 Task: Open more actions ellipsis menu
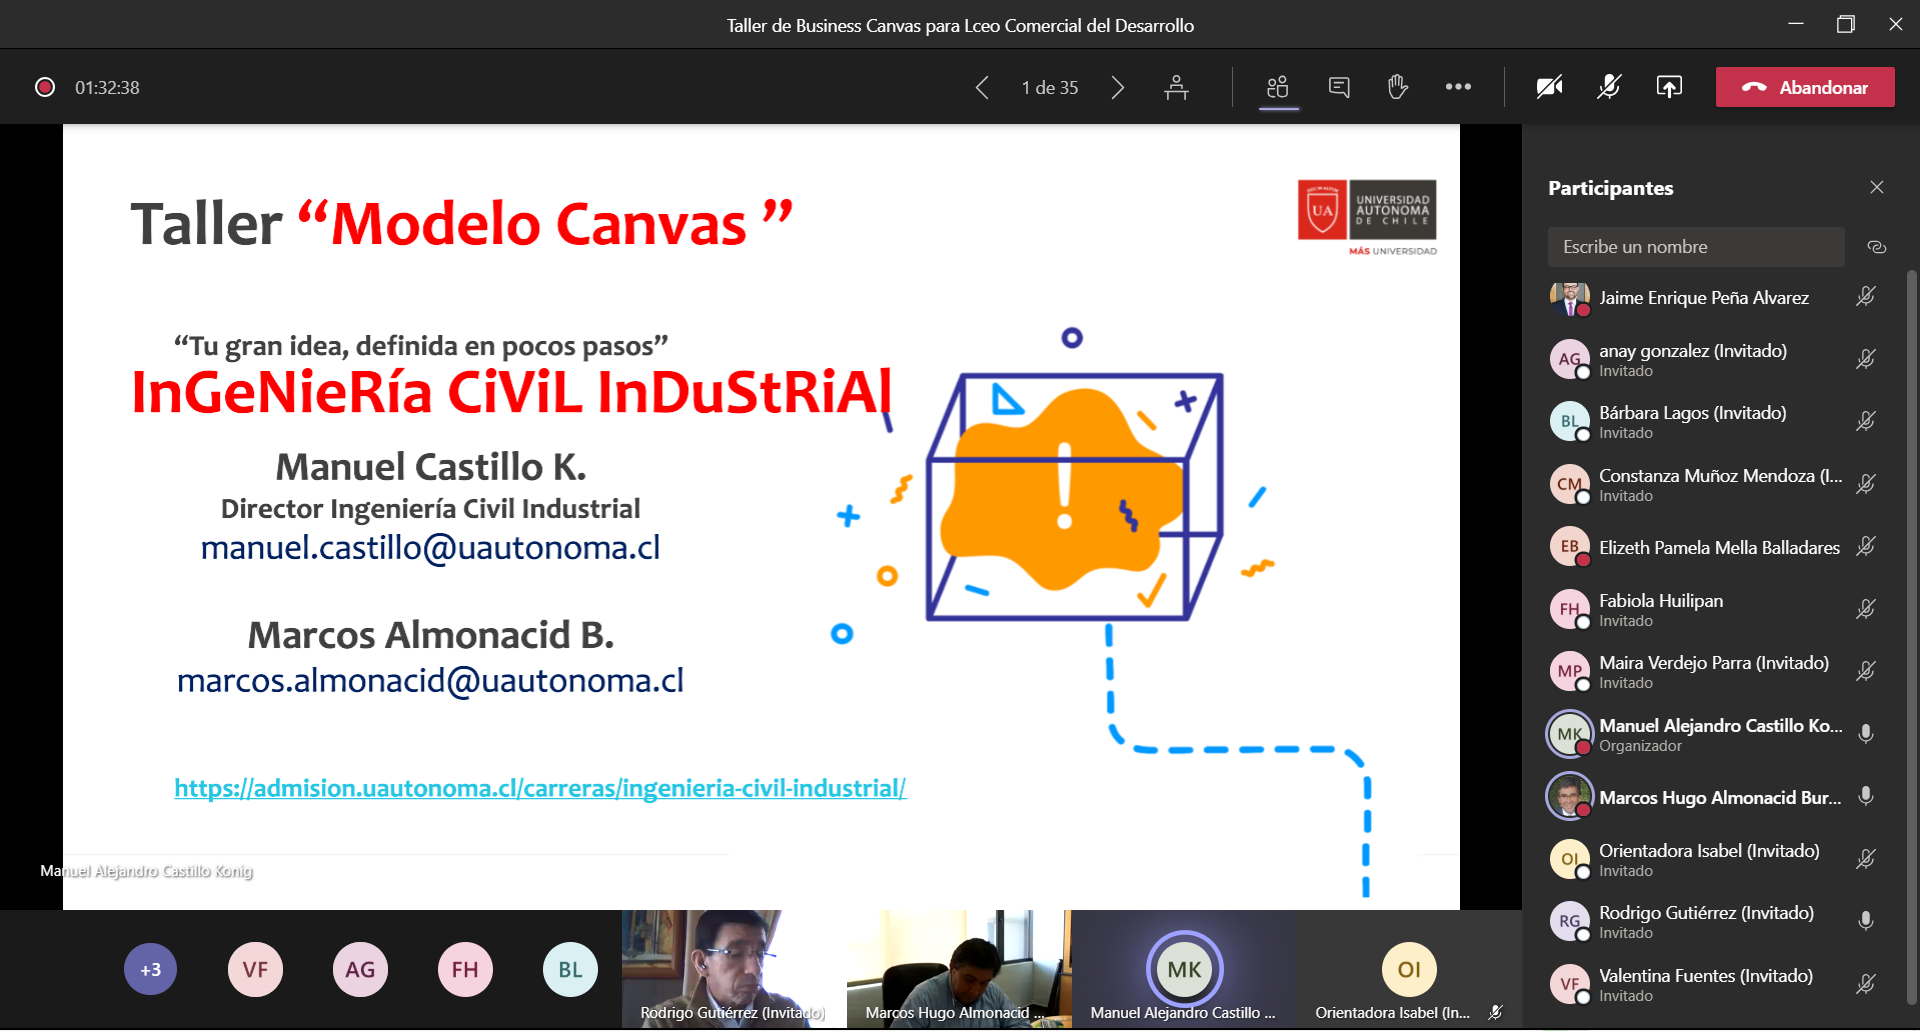coord(1458,87)
